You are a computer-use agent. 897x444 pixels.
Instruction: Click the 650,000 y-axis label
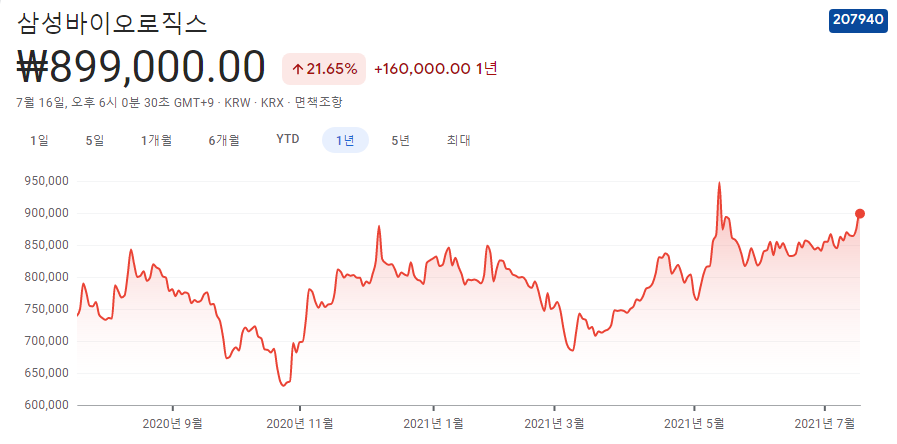click(x=47, y=373)
